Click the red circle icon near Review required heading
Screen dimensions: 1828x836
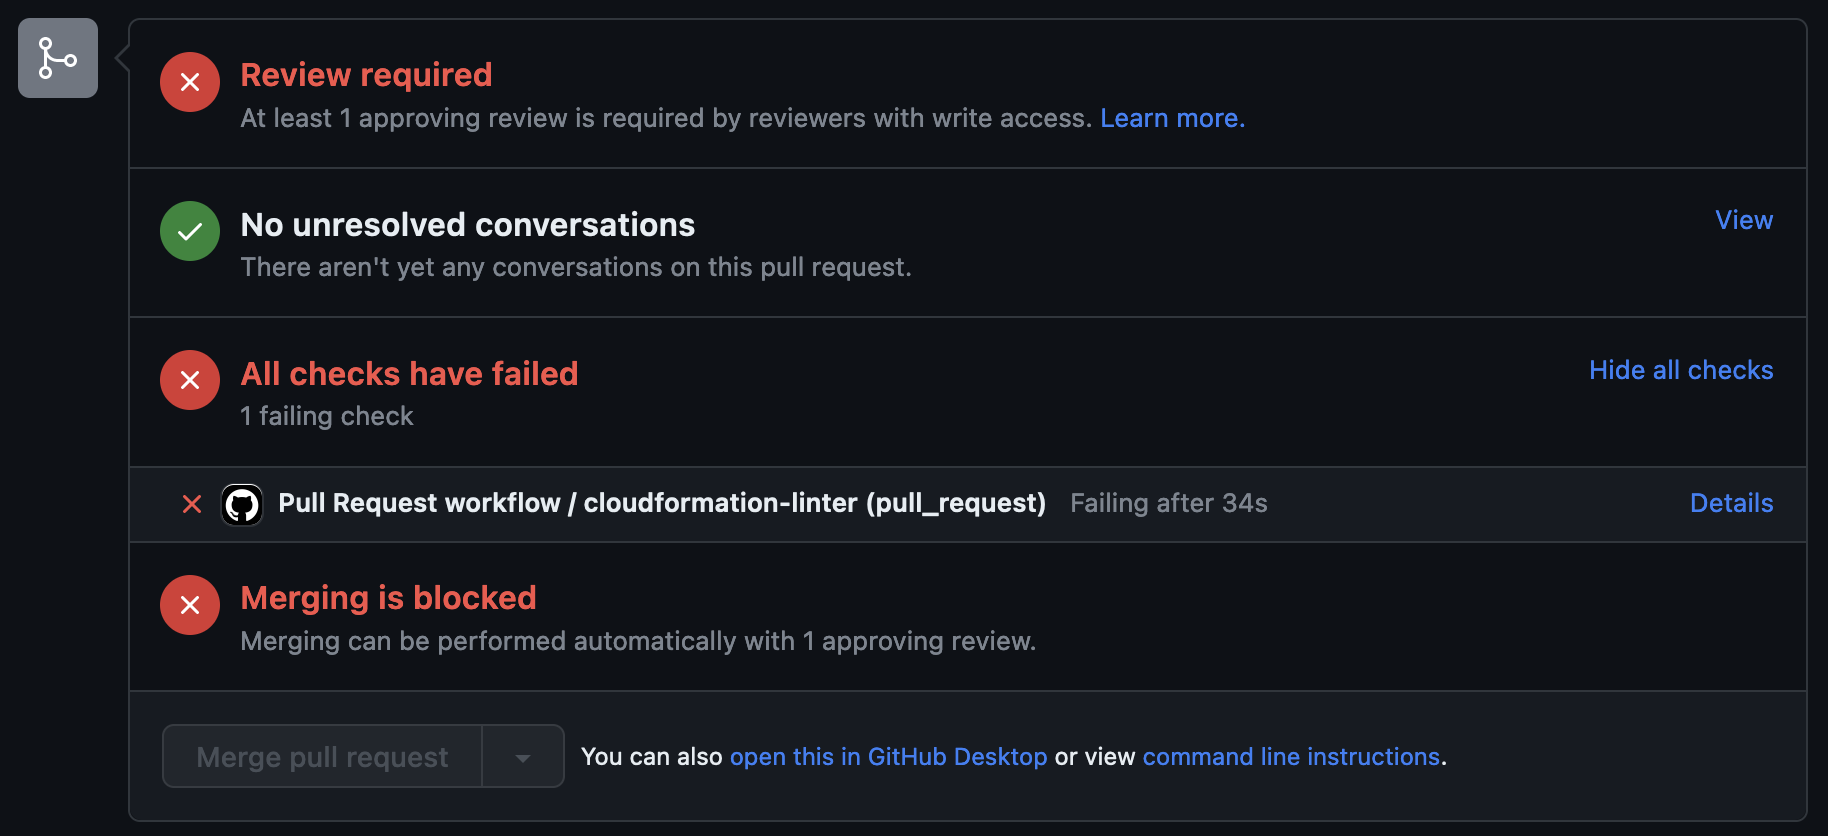coord(189,81)
